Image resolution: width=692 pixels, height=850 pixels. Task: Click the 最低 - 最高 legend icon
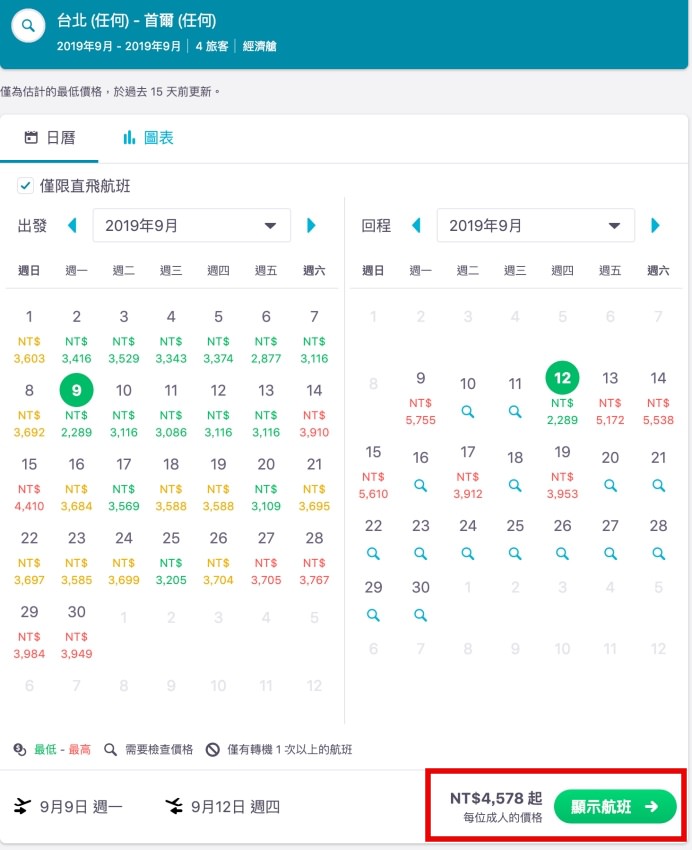click(x=20, y=749)
